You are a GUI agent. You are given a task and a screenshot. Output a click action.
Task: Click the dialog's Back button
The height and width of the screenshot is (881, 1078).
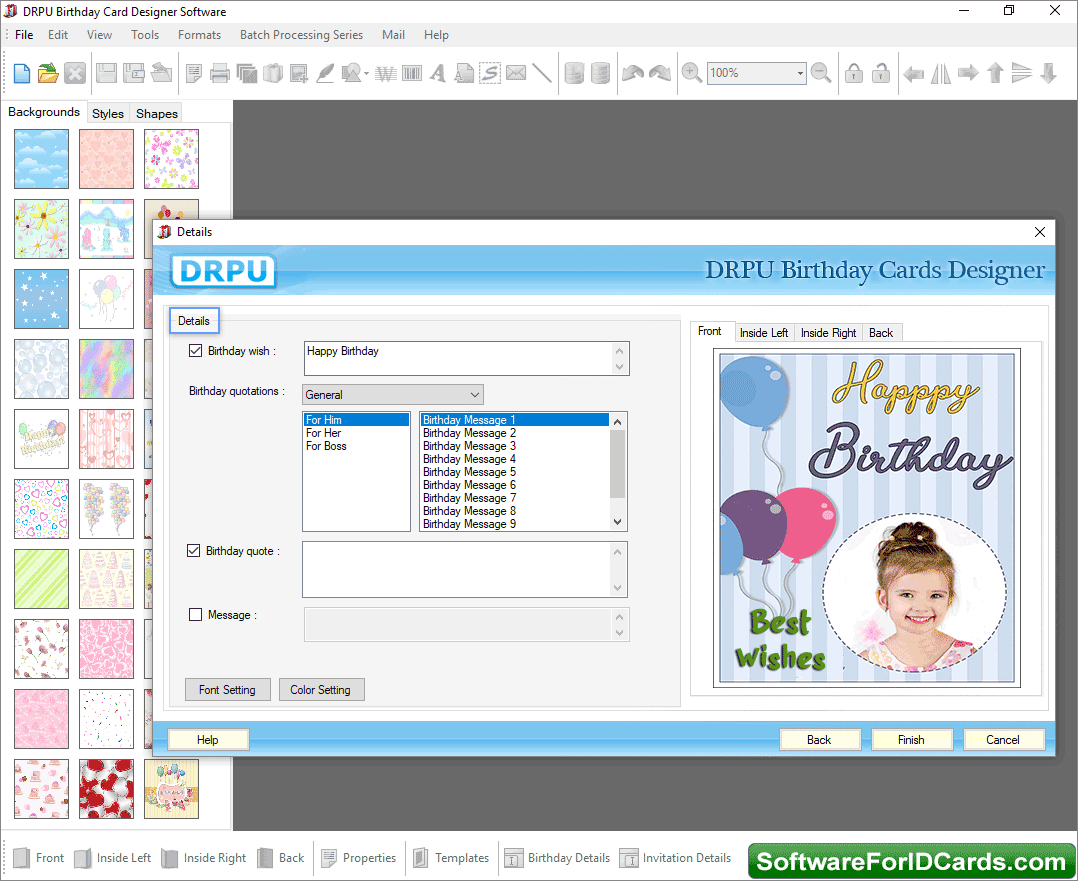pos(819,740)
